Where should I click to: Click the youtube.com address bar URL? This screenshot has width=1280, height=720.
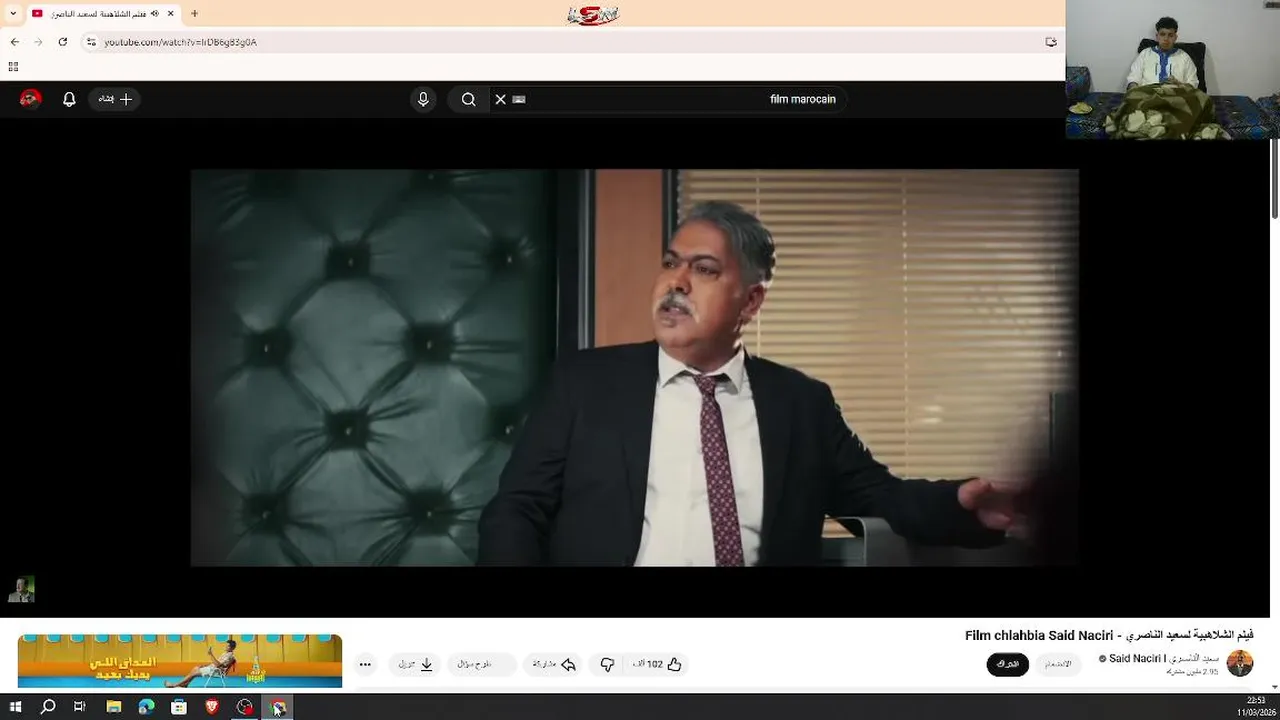(180, 42)
